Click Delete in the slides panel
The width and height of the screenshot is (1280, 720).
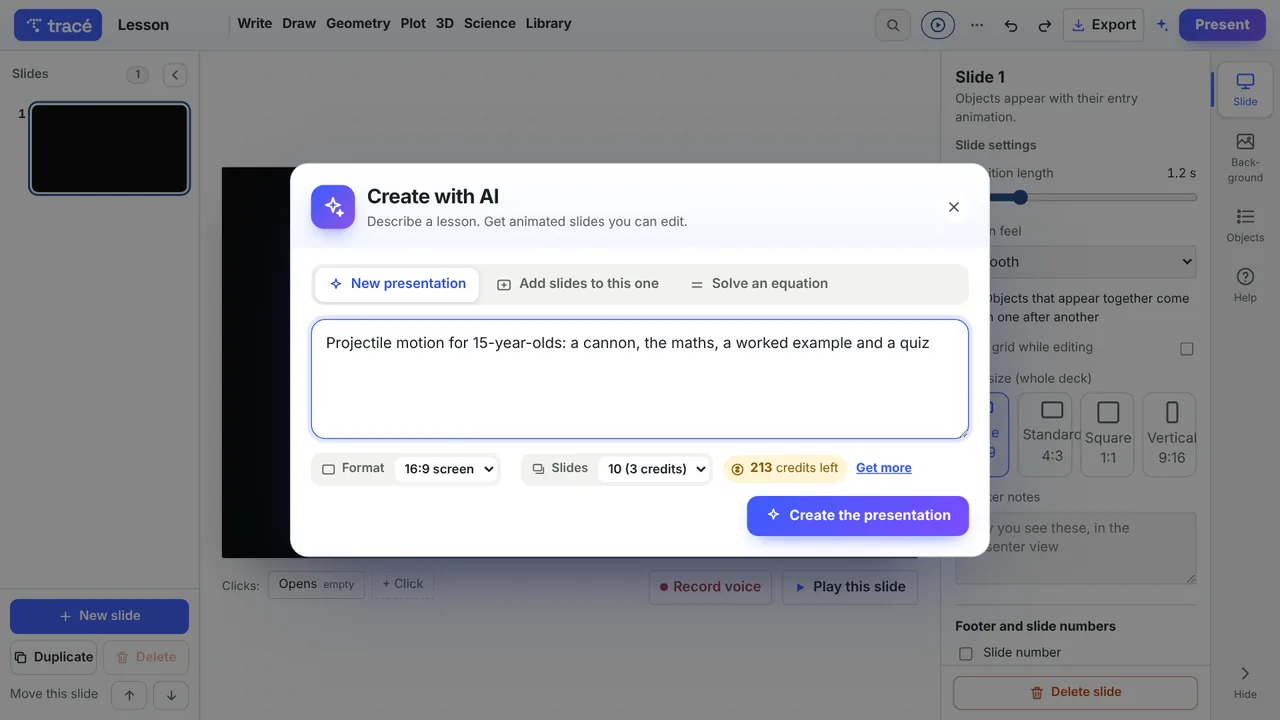146,657
